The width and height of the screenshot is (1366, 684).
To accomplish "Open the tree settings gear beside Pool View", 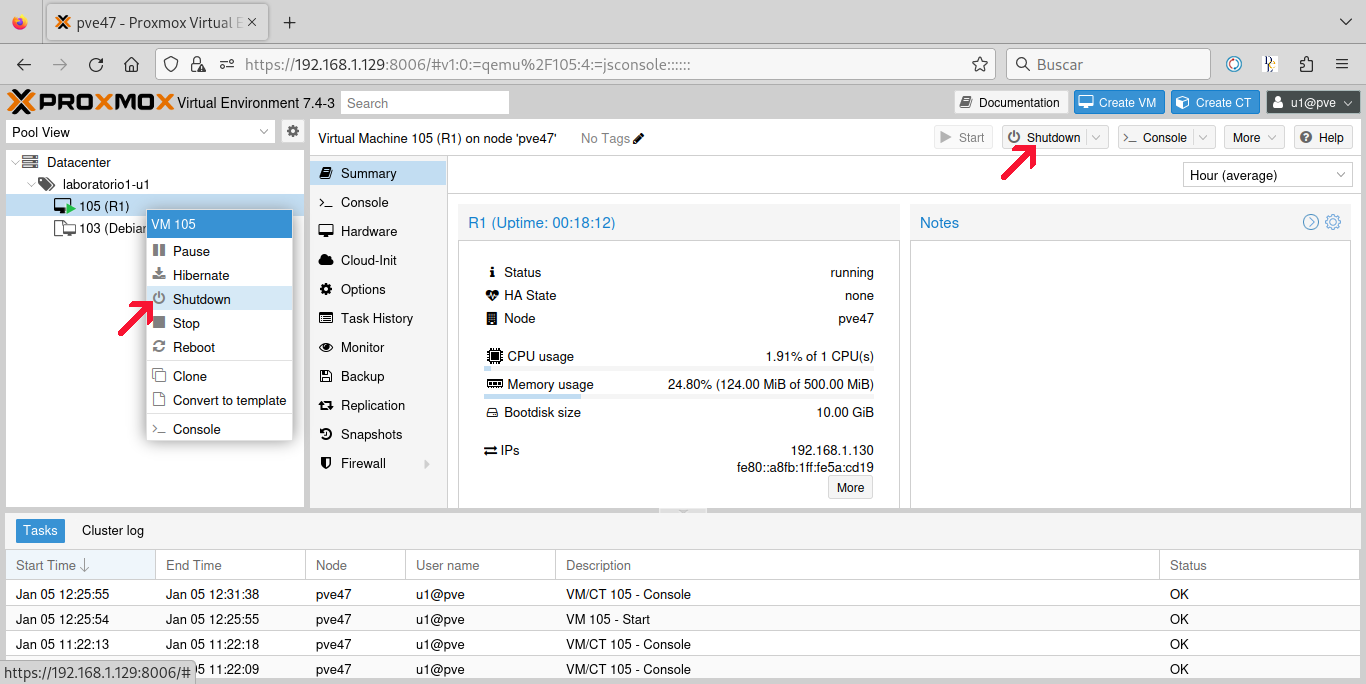I will (x=293, y=131).
